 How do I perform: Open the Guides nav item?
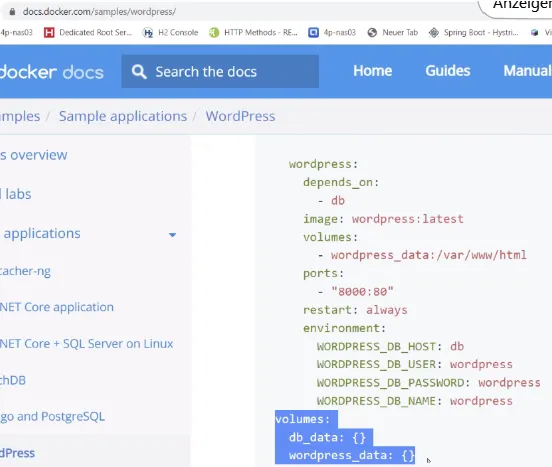click(447, 71)
